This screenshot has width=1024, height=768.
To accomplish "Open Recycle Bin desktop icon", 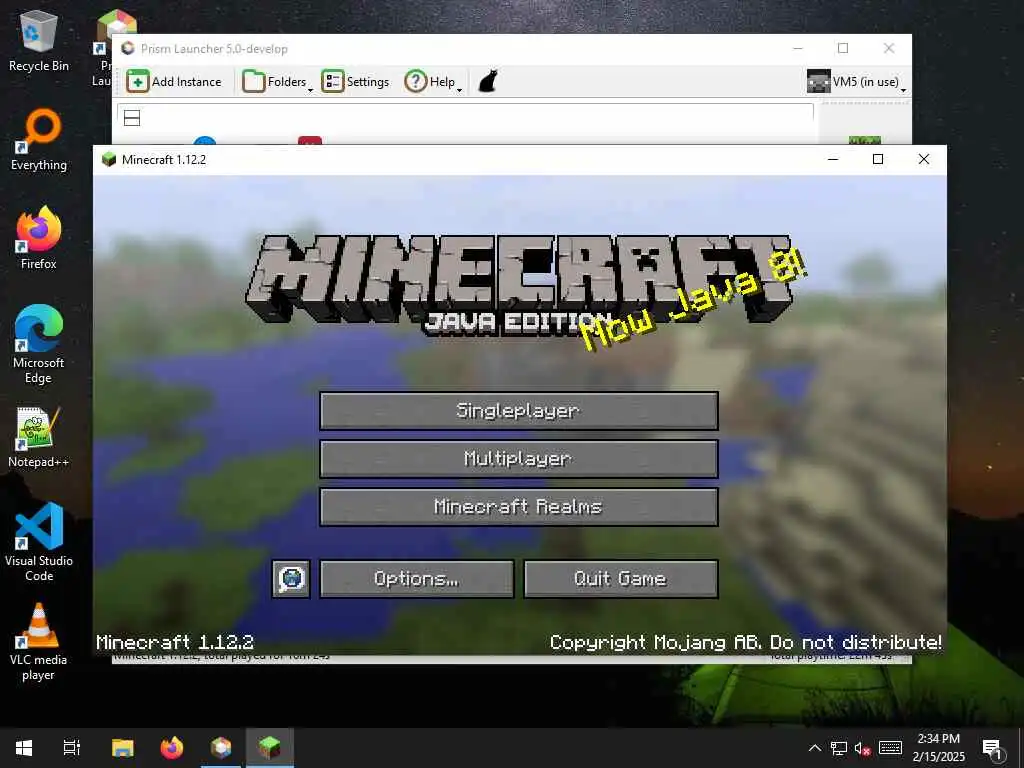I will [x=39, y=40].
